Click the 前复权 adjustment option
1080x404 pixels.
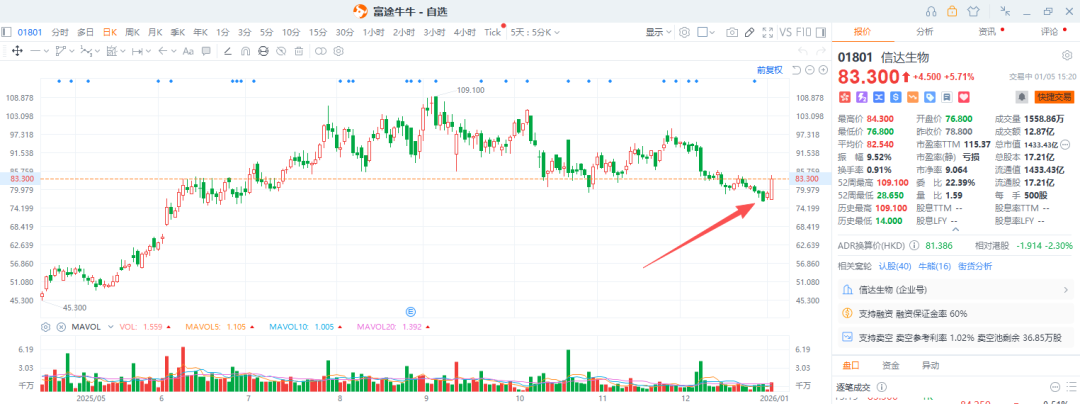[x=768, y=70]
